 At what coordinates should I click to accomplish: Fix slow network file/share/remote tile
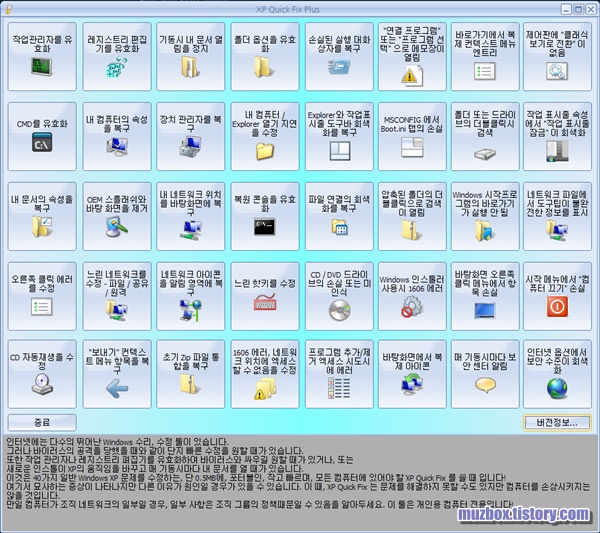(117, 296)
